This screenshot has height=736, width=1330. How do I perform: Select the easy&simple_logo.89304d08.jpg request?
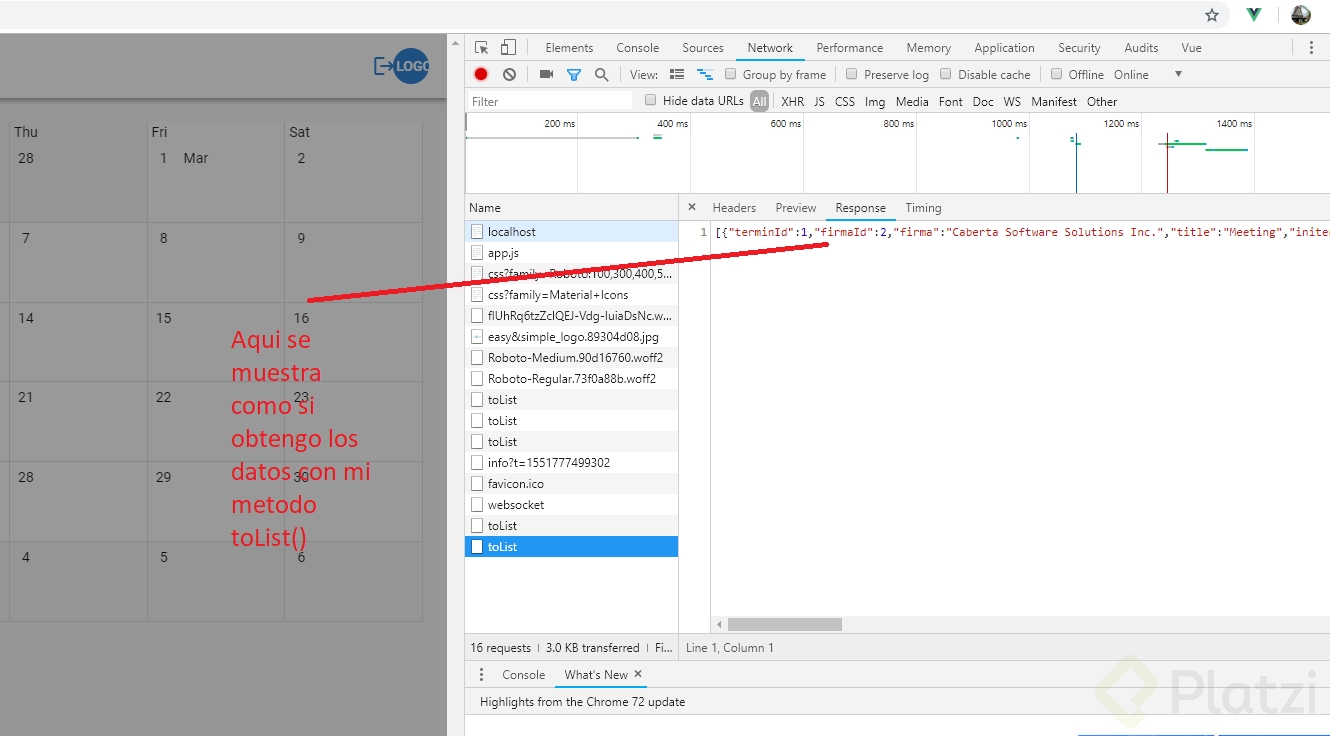[572, 336]
